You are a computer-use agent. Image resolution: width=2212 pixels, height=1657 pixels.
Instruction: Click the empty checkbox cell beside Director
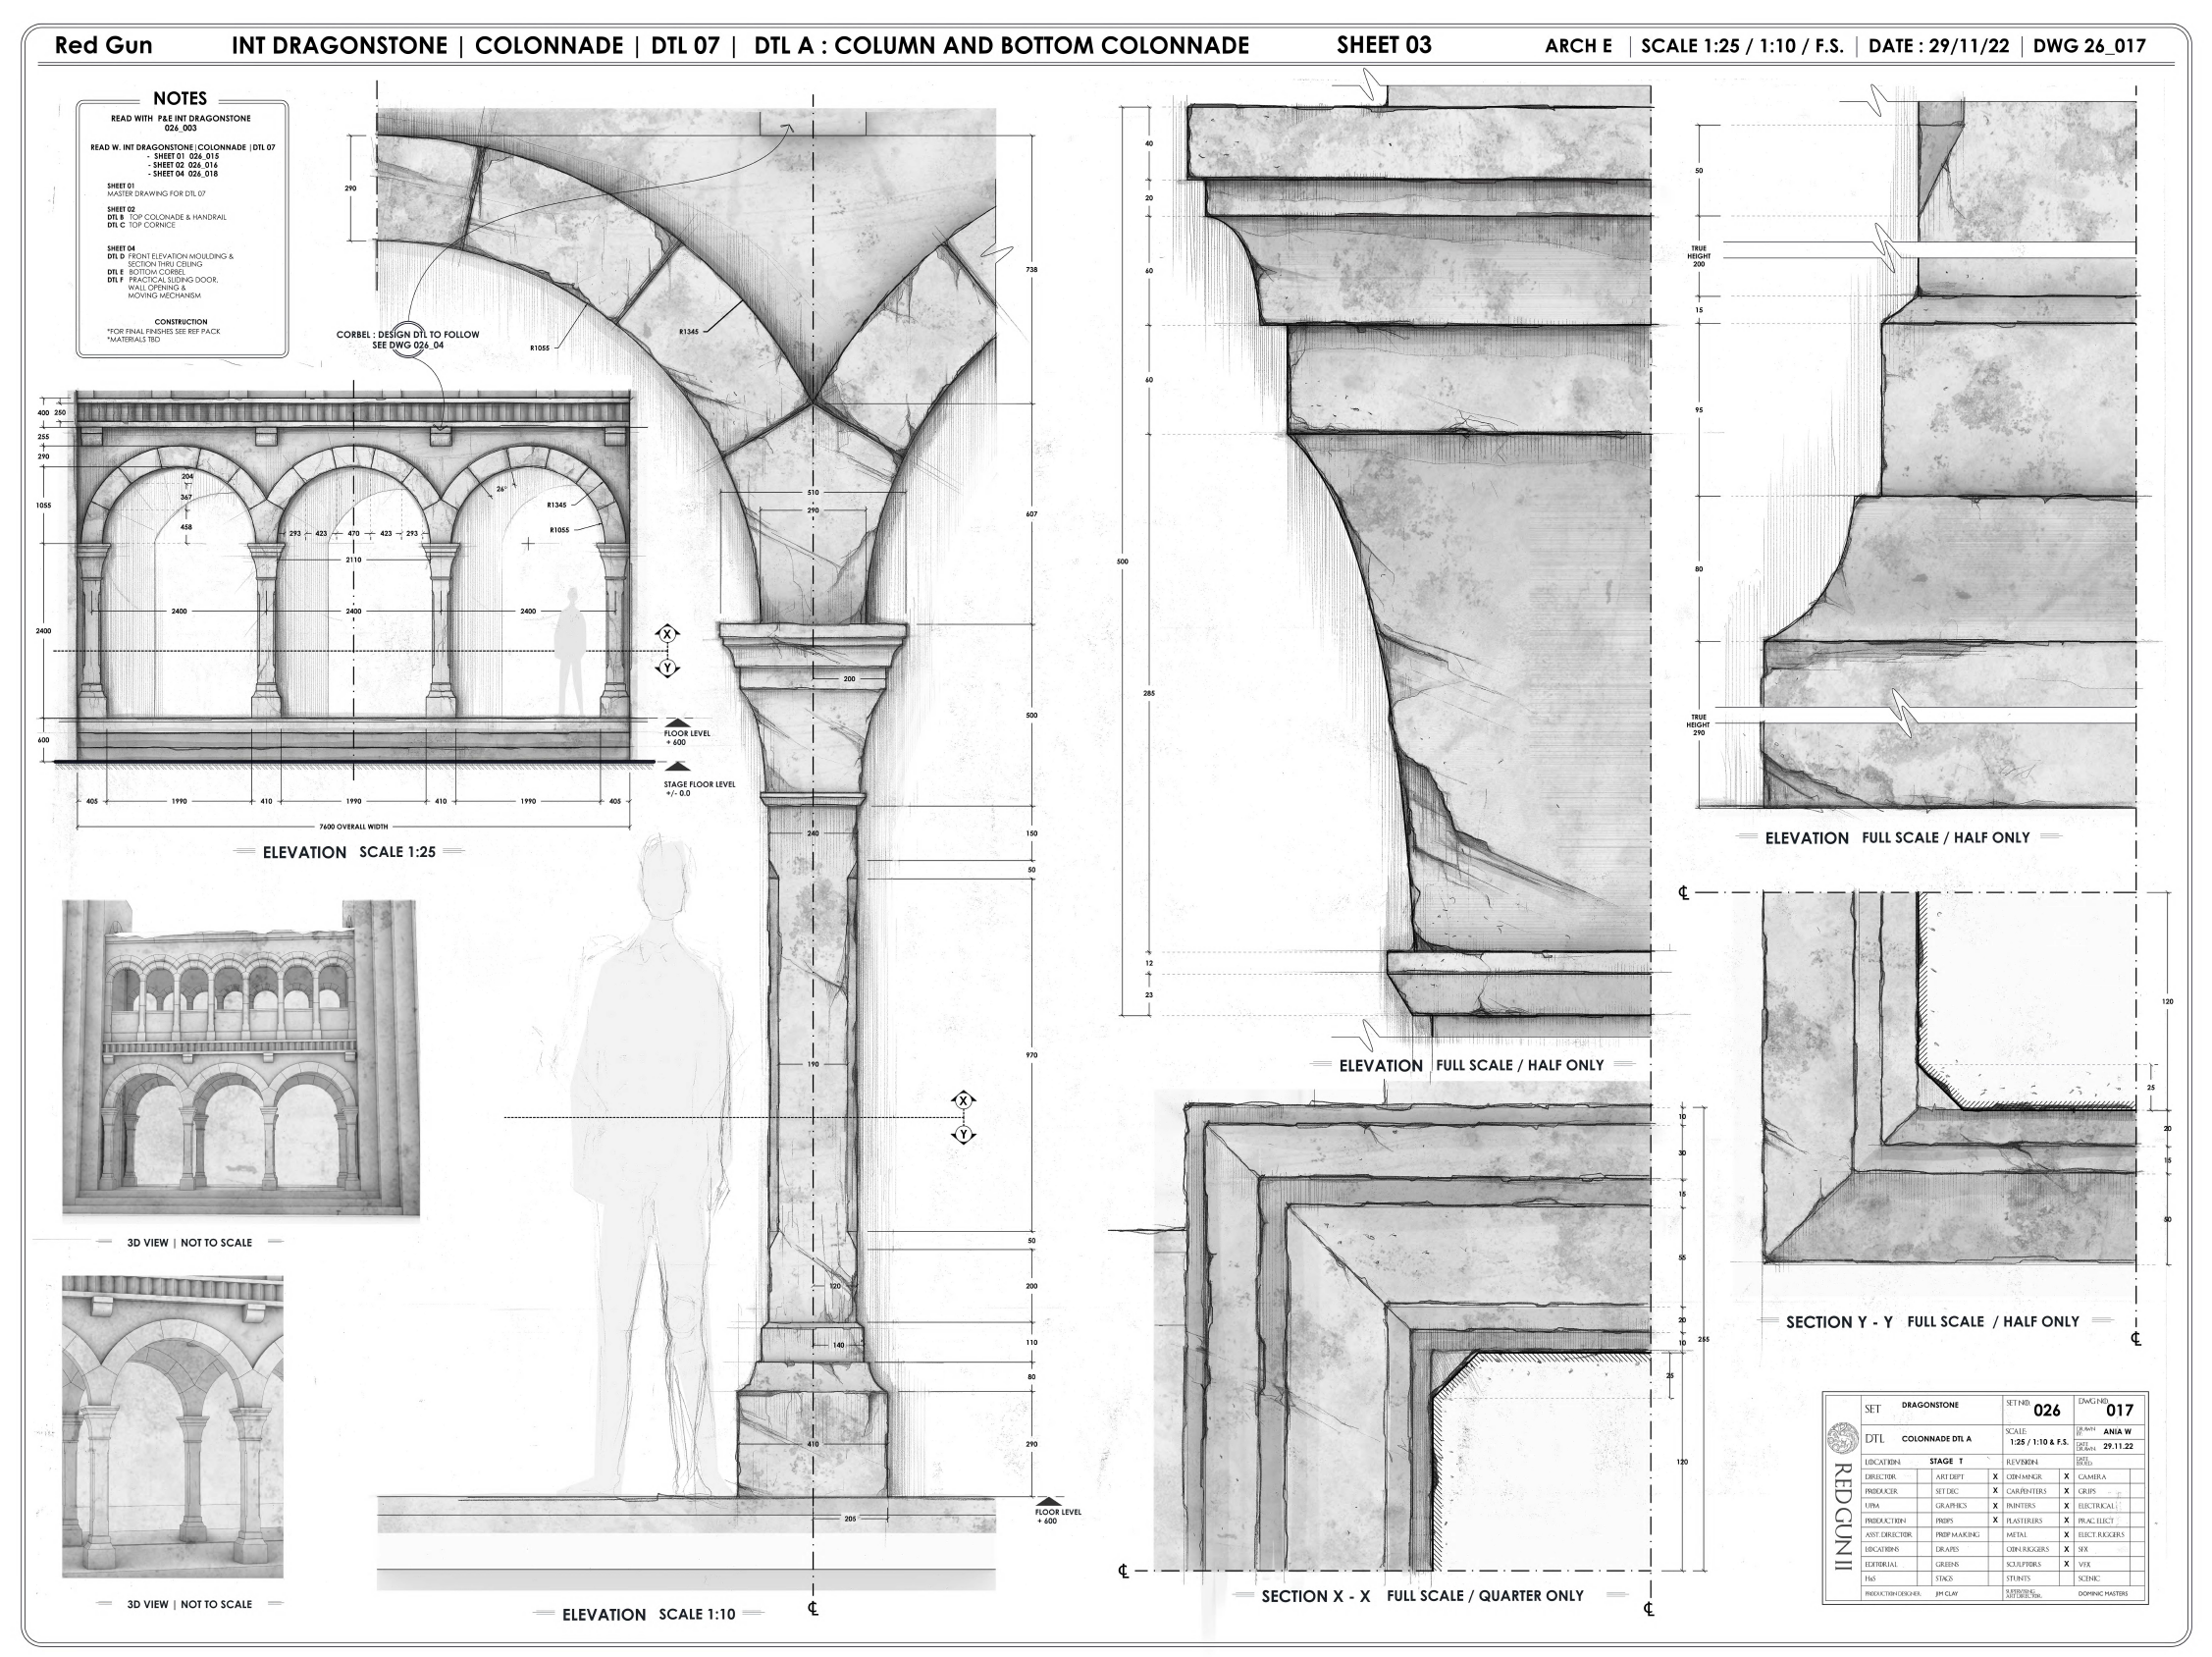tap(1924, 1476)
